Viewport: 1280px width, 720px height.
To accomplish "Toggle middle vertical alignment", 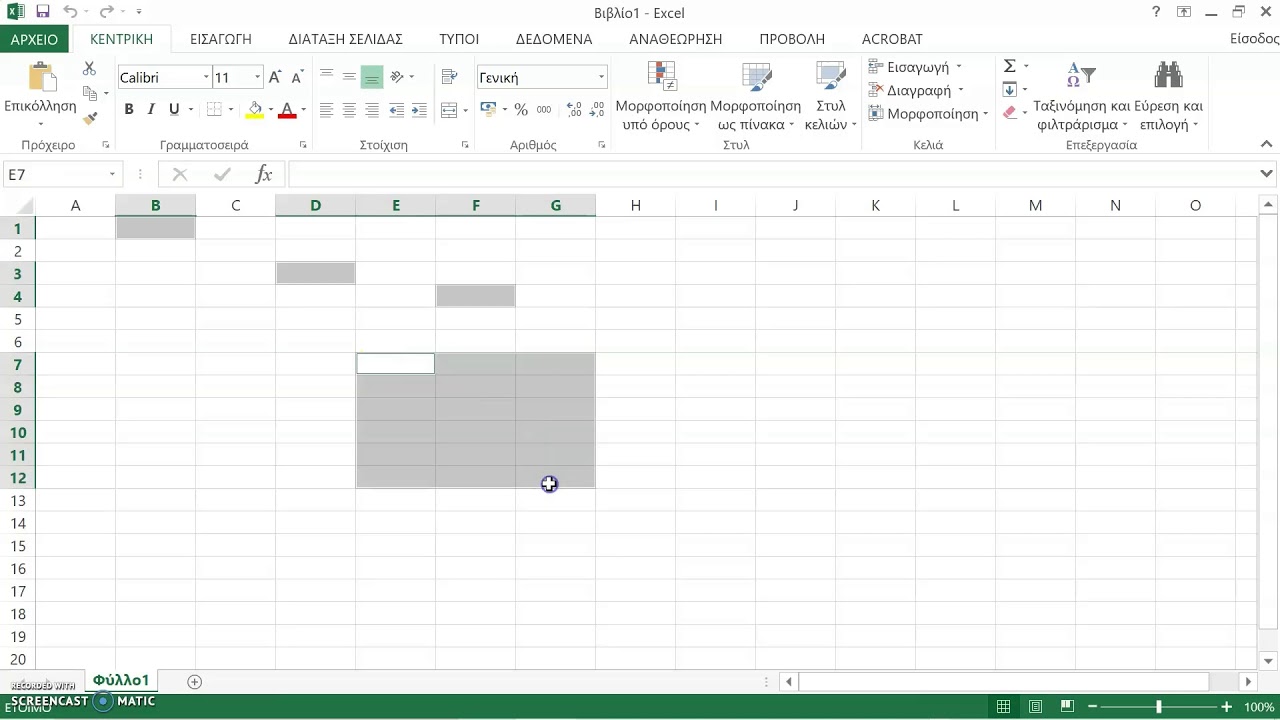I will 349,76.
